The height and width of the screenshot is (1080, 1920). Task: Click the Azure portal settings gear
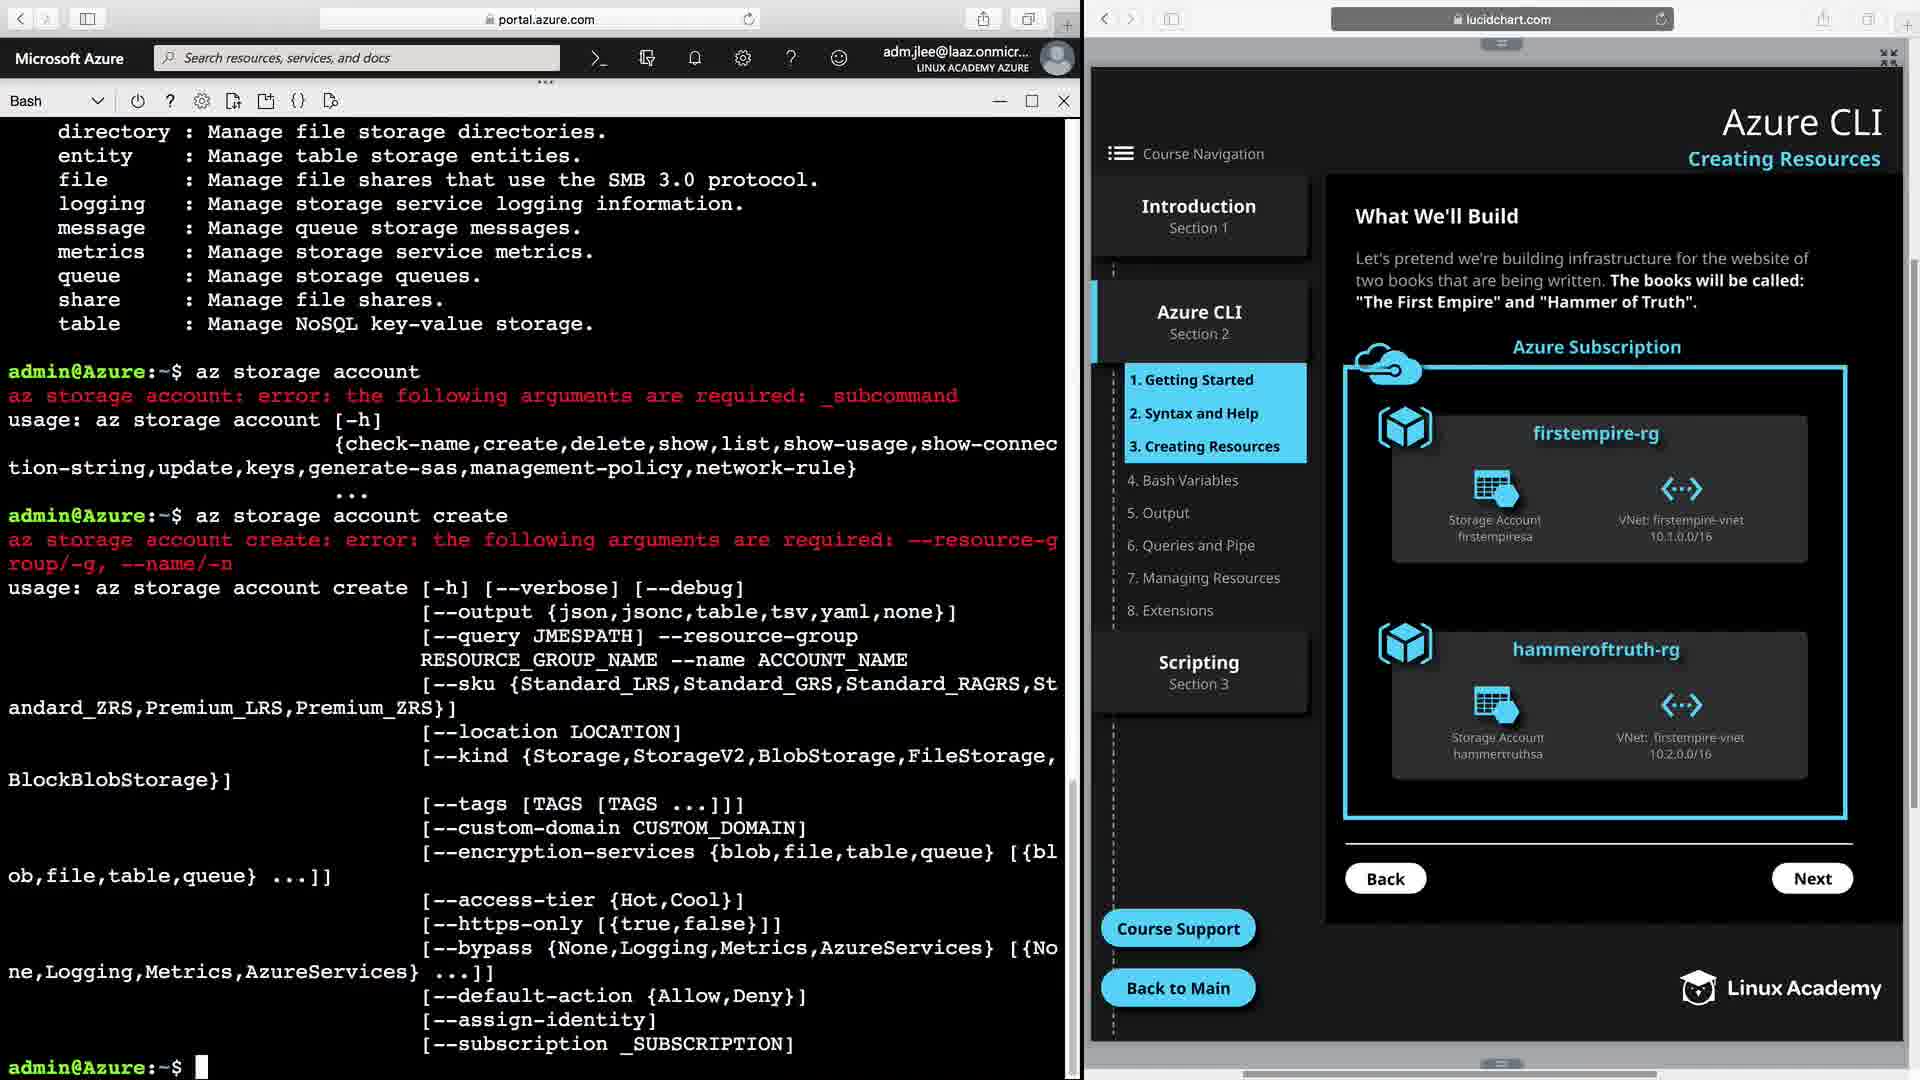coord(742,58)
